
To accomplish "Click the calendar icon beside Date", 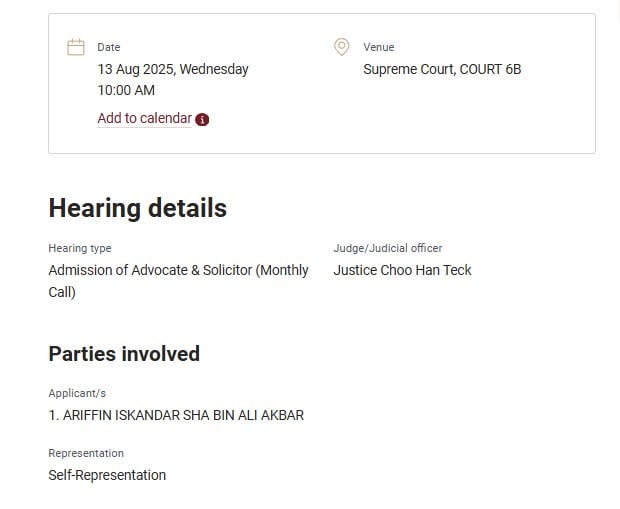I will tap(76, 47).
